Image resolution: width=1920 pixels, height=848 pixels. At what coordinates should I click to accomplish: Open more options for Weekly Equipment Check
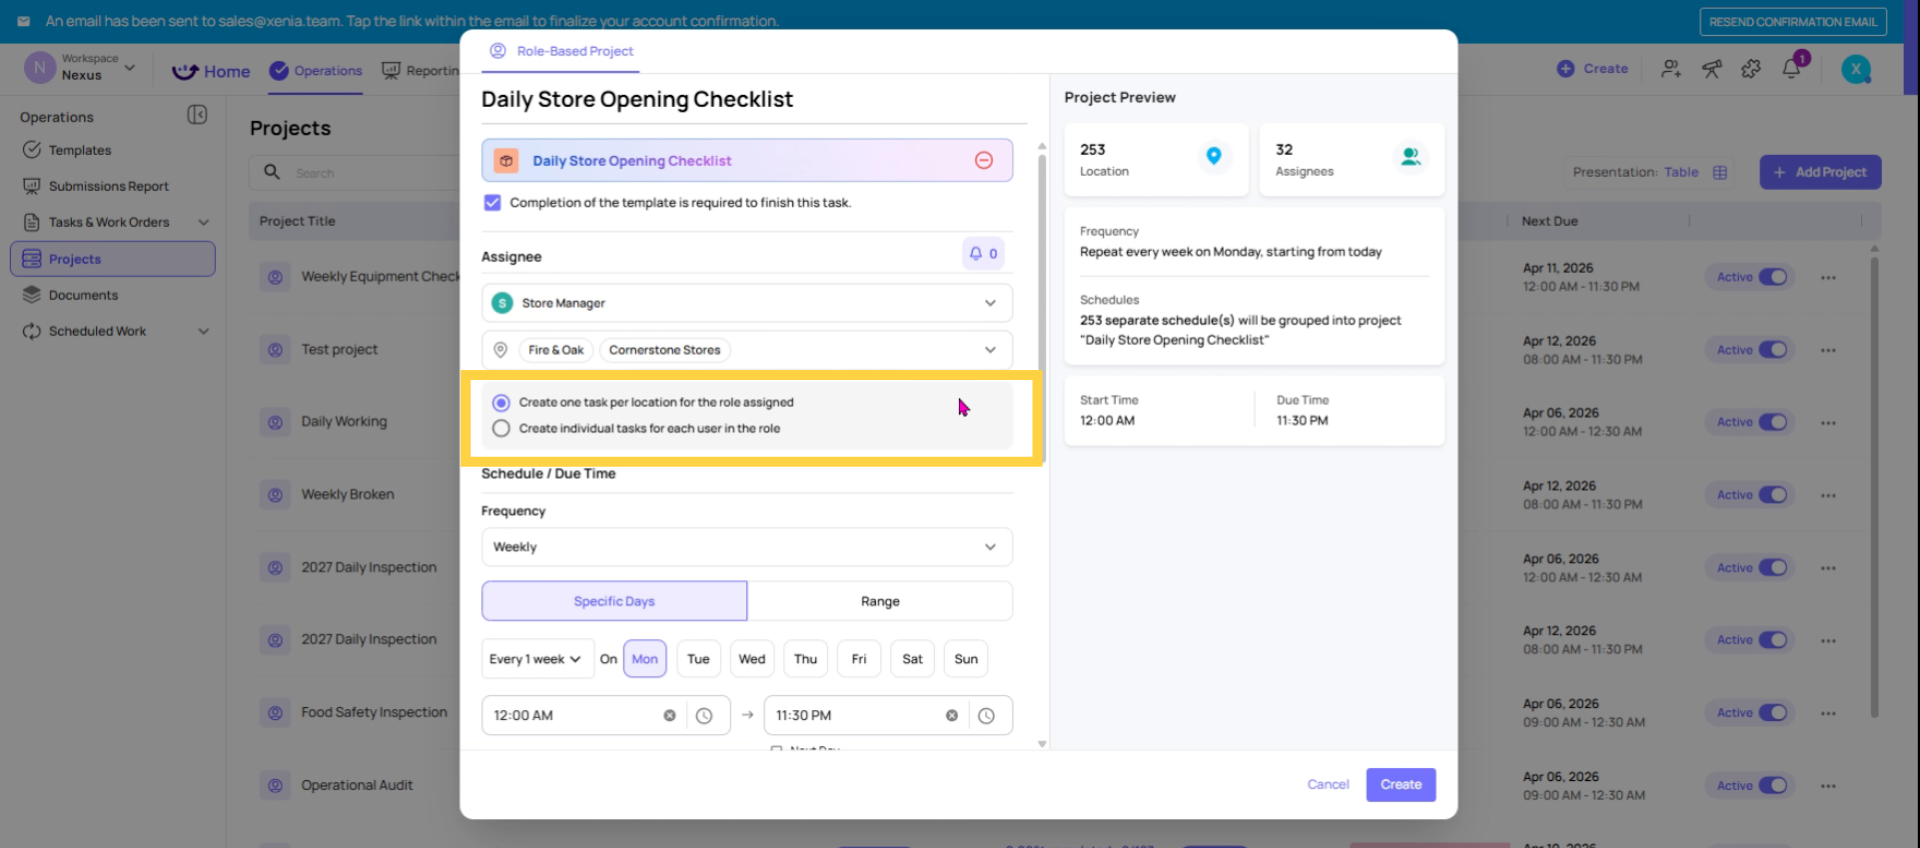coord(1828,277)
